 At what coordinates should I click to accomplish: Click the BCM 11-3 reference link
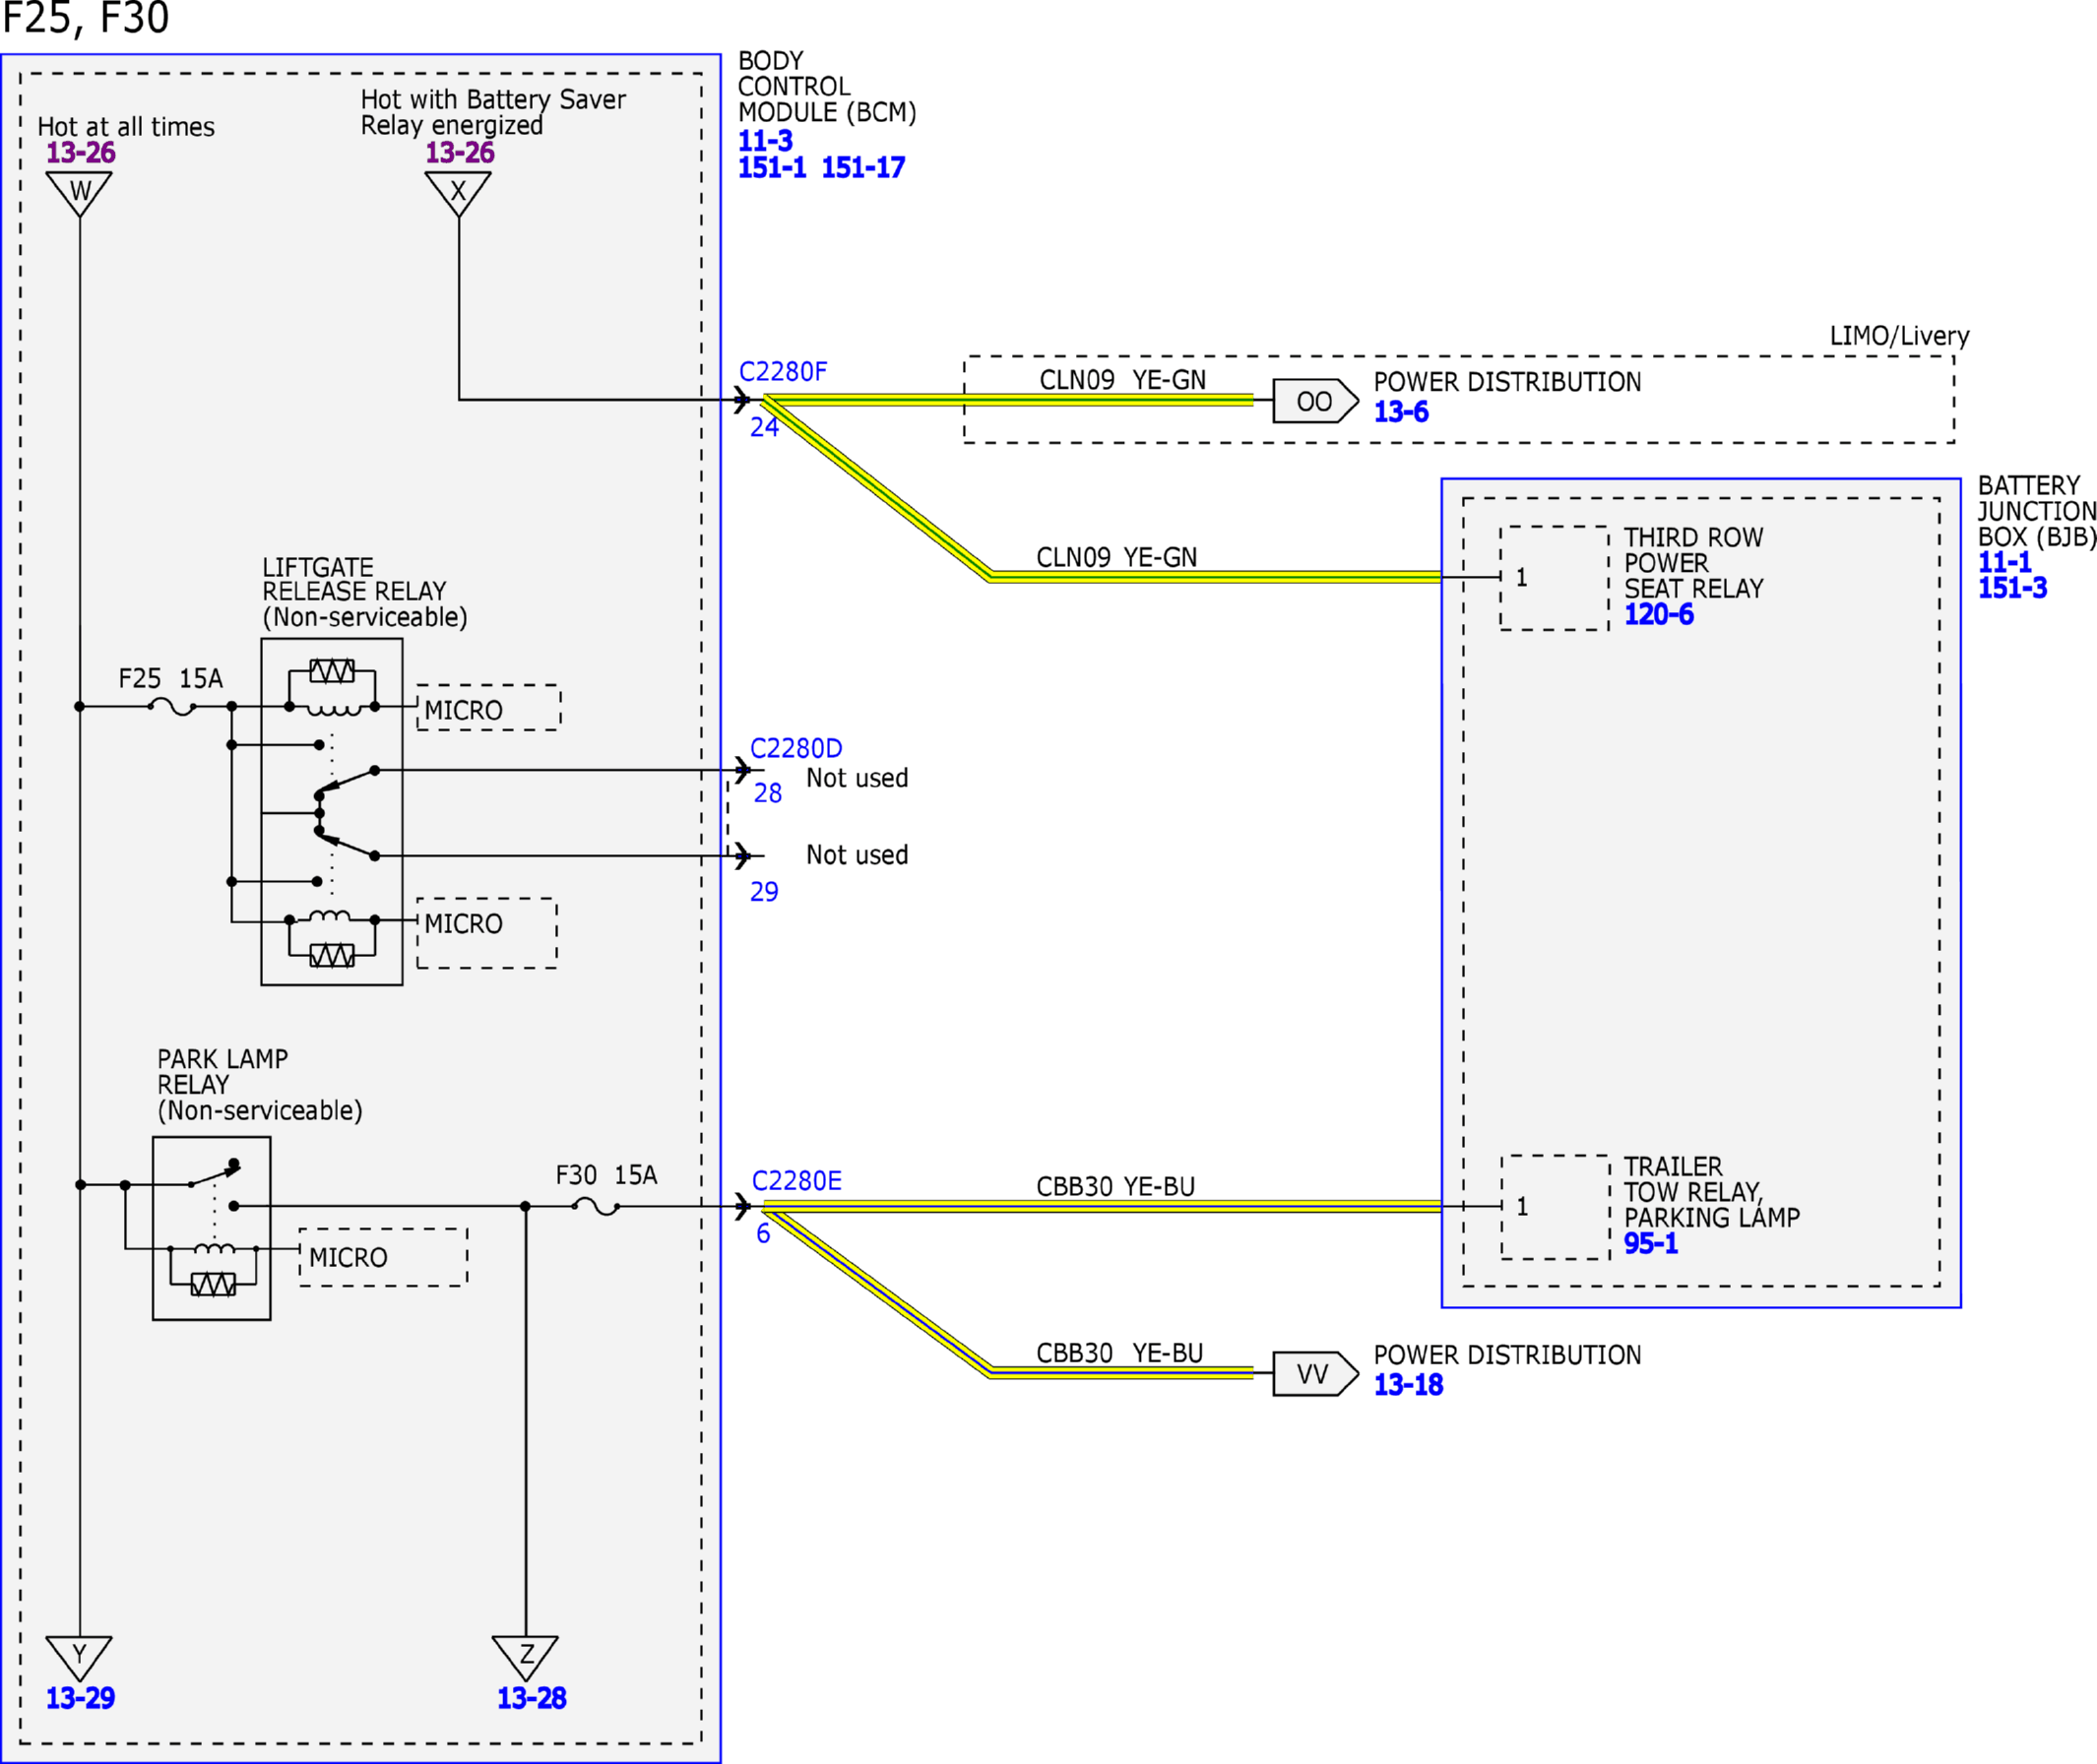coord(765,140)
